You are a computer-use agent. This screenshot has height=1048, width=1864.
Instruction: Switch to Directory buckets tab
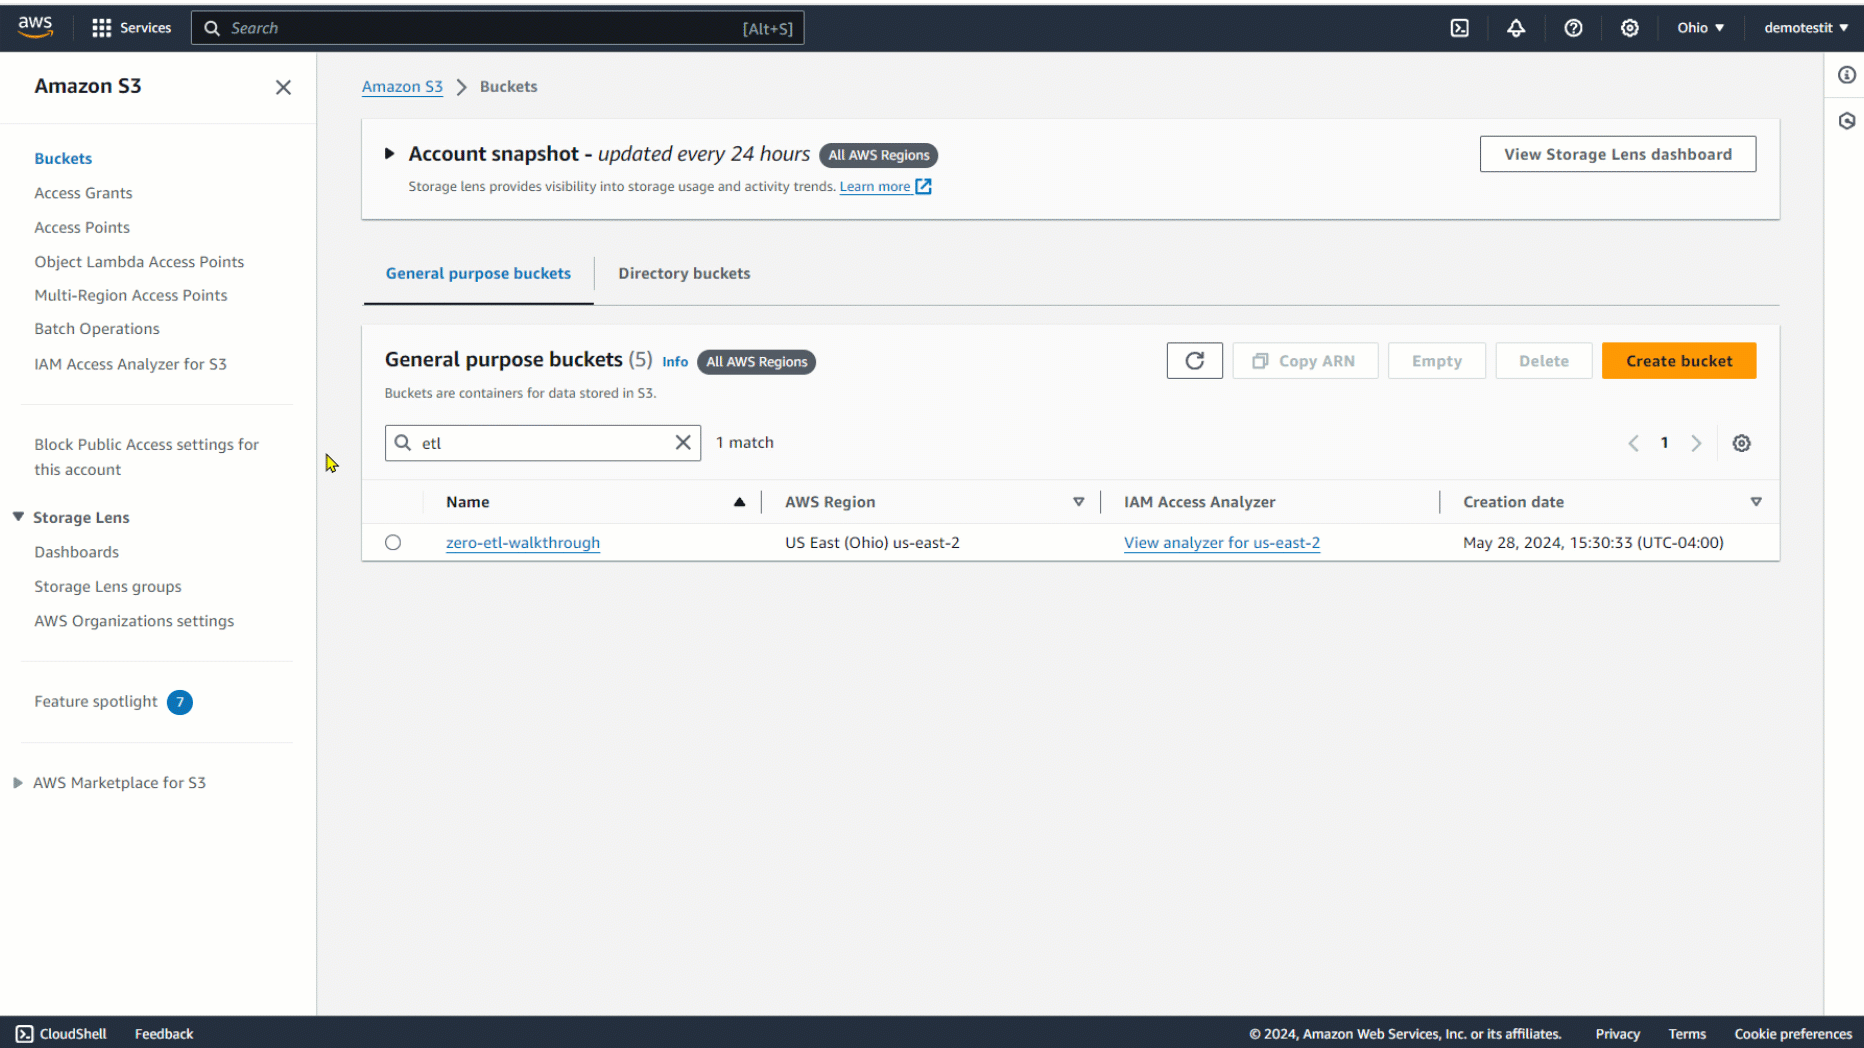coord(684,274)
